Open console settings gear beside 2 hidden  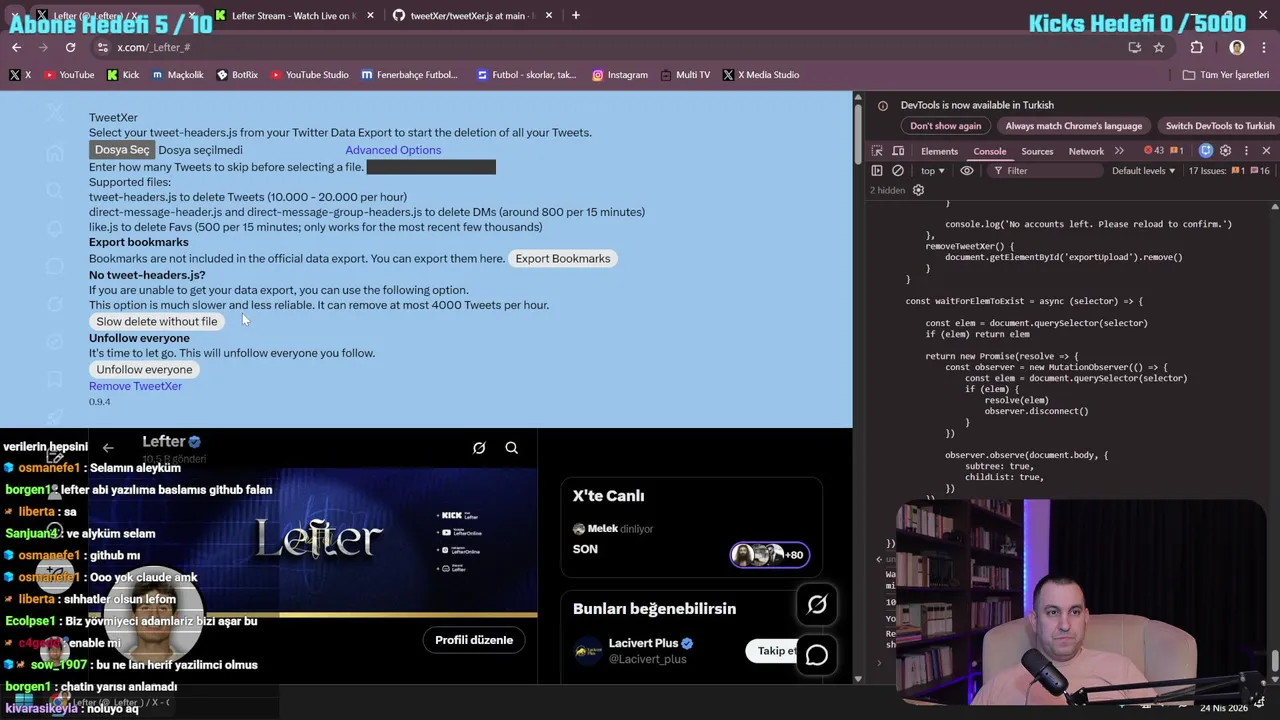click(x=918, y=190)
